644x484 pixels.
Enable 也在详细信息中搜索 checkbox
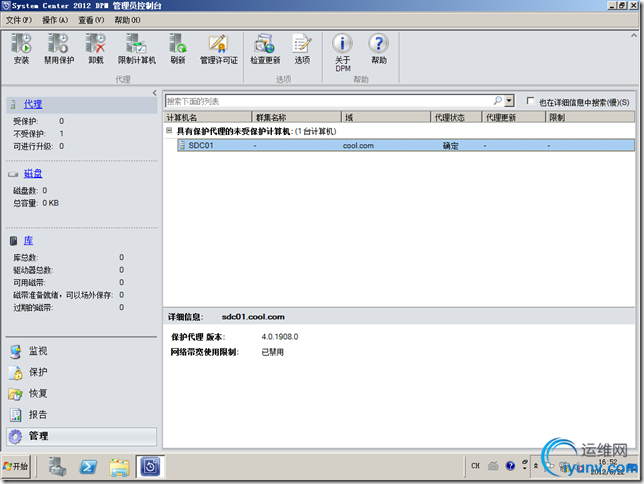point(530,101)
